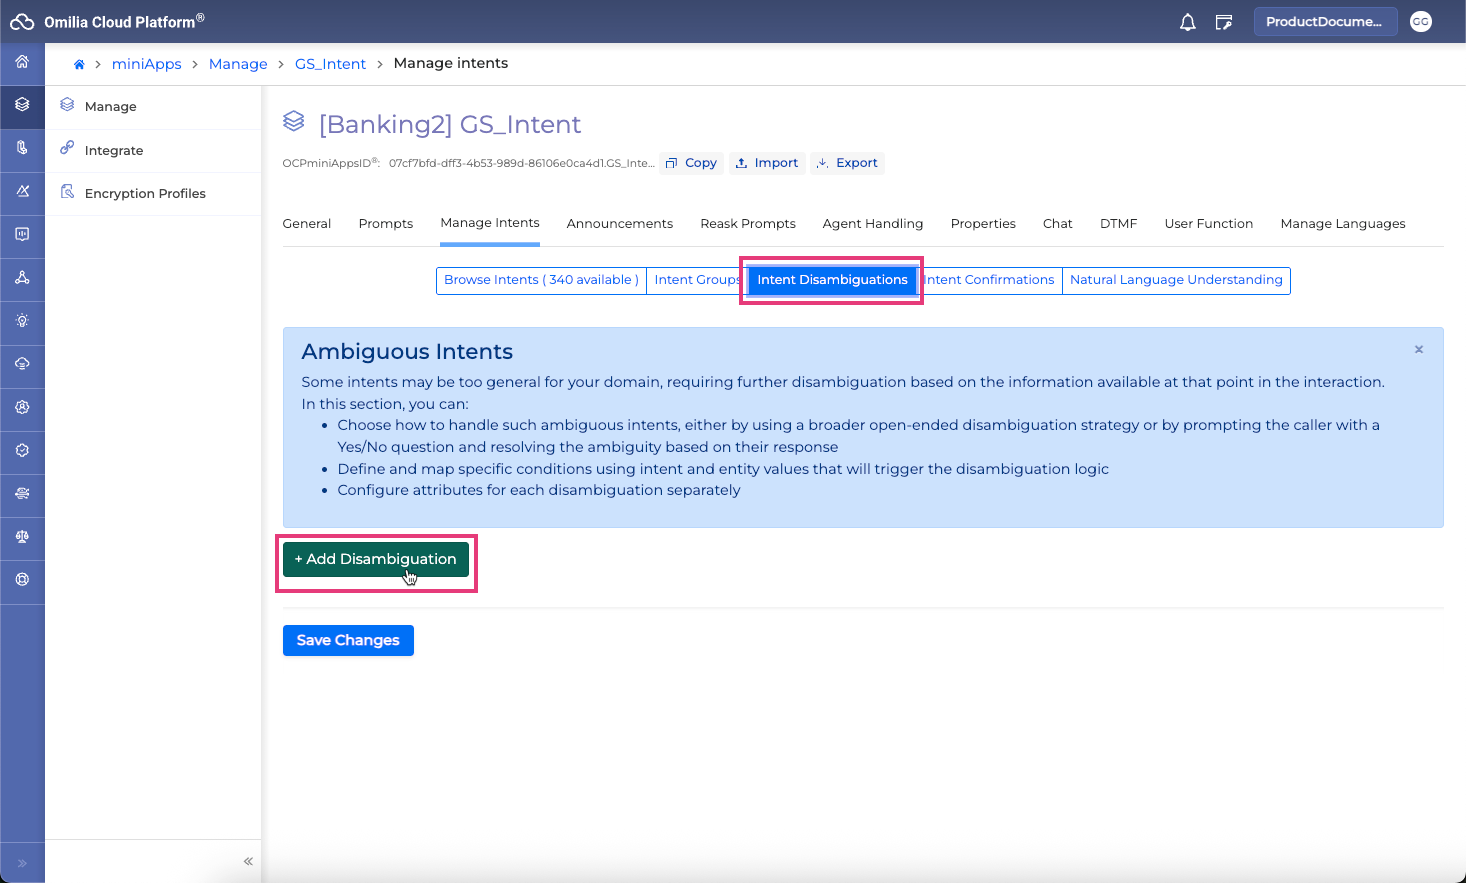Click the balance scale icon in sidebar

(22, 537)
